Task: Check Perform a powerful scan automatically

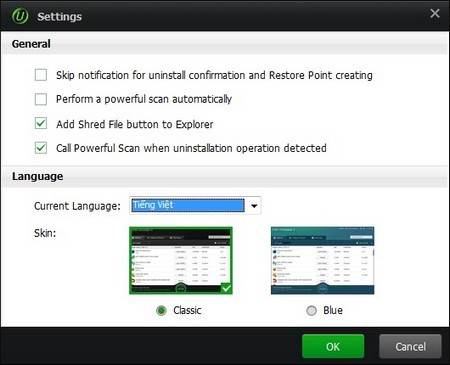Action: point(41,99)
